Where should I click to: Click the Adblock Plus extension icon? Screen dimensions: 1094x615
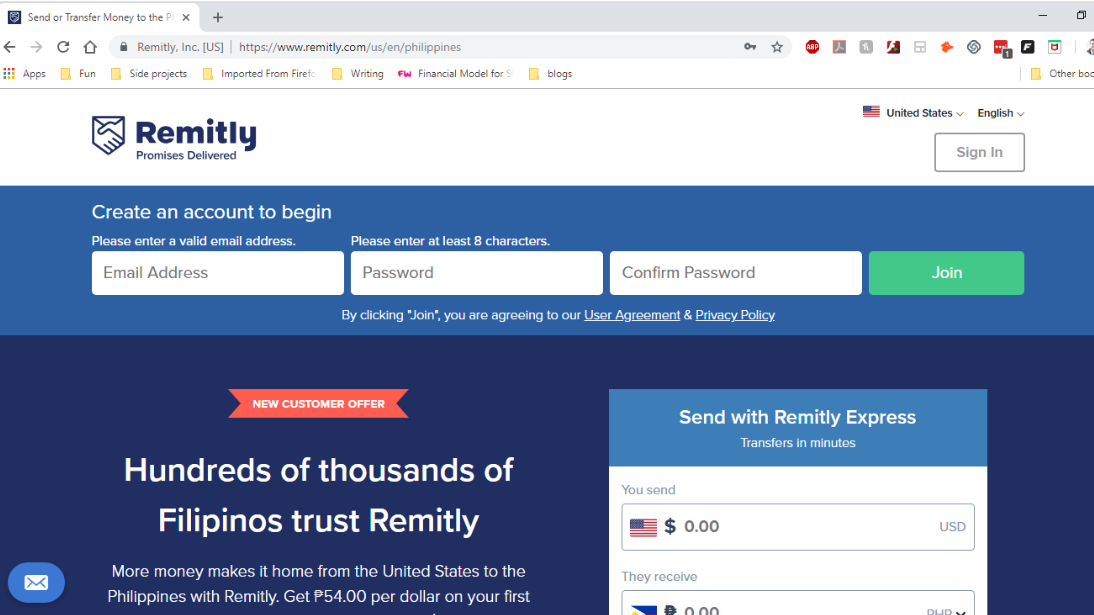pyautogui.click(x=812, y=47)
